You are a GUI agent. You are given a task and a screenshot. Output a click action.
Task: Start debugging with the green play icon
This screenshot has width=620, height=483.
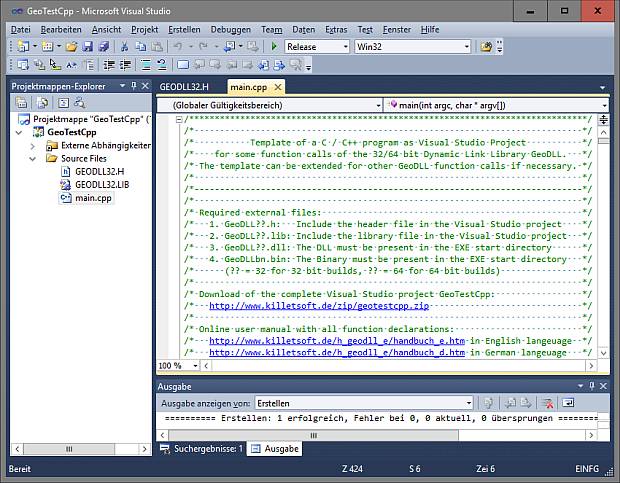click(x=274, y=47)
